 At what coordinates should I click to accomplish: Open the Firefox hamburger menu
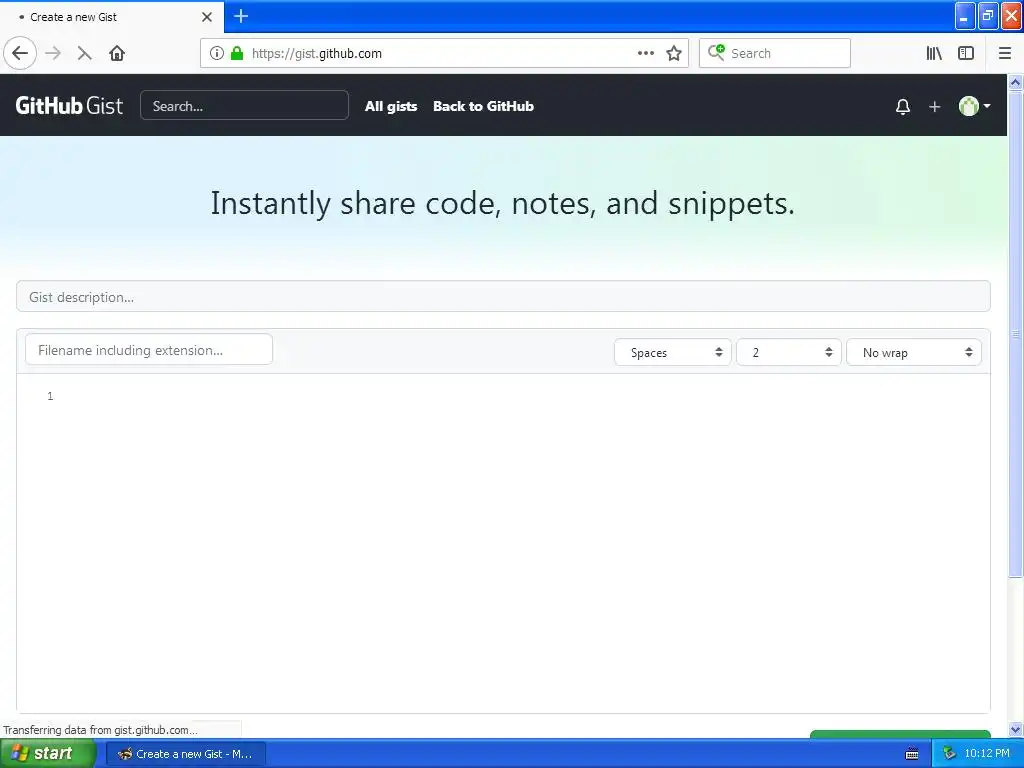click(x=1004, y=54)
